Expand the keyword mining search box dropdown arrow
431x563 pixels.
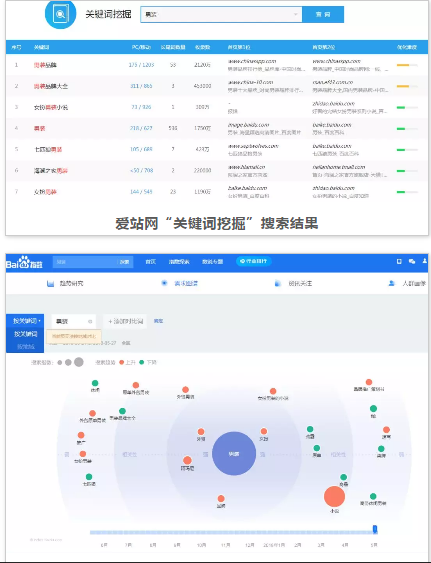296,14
